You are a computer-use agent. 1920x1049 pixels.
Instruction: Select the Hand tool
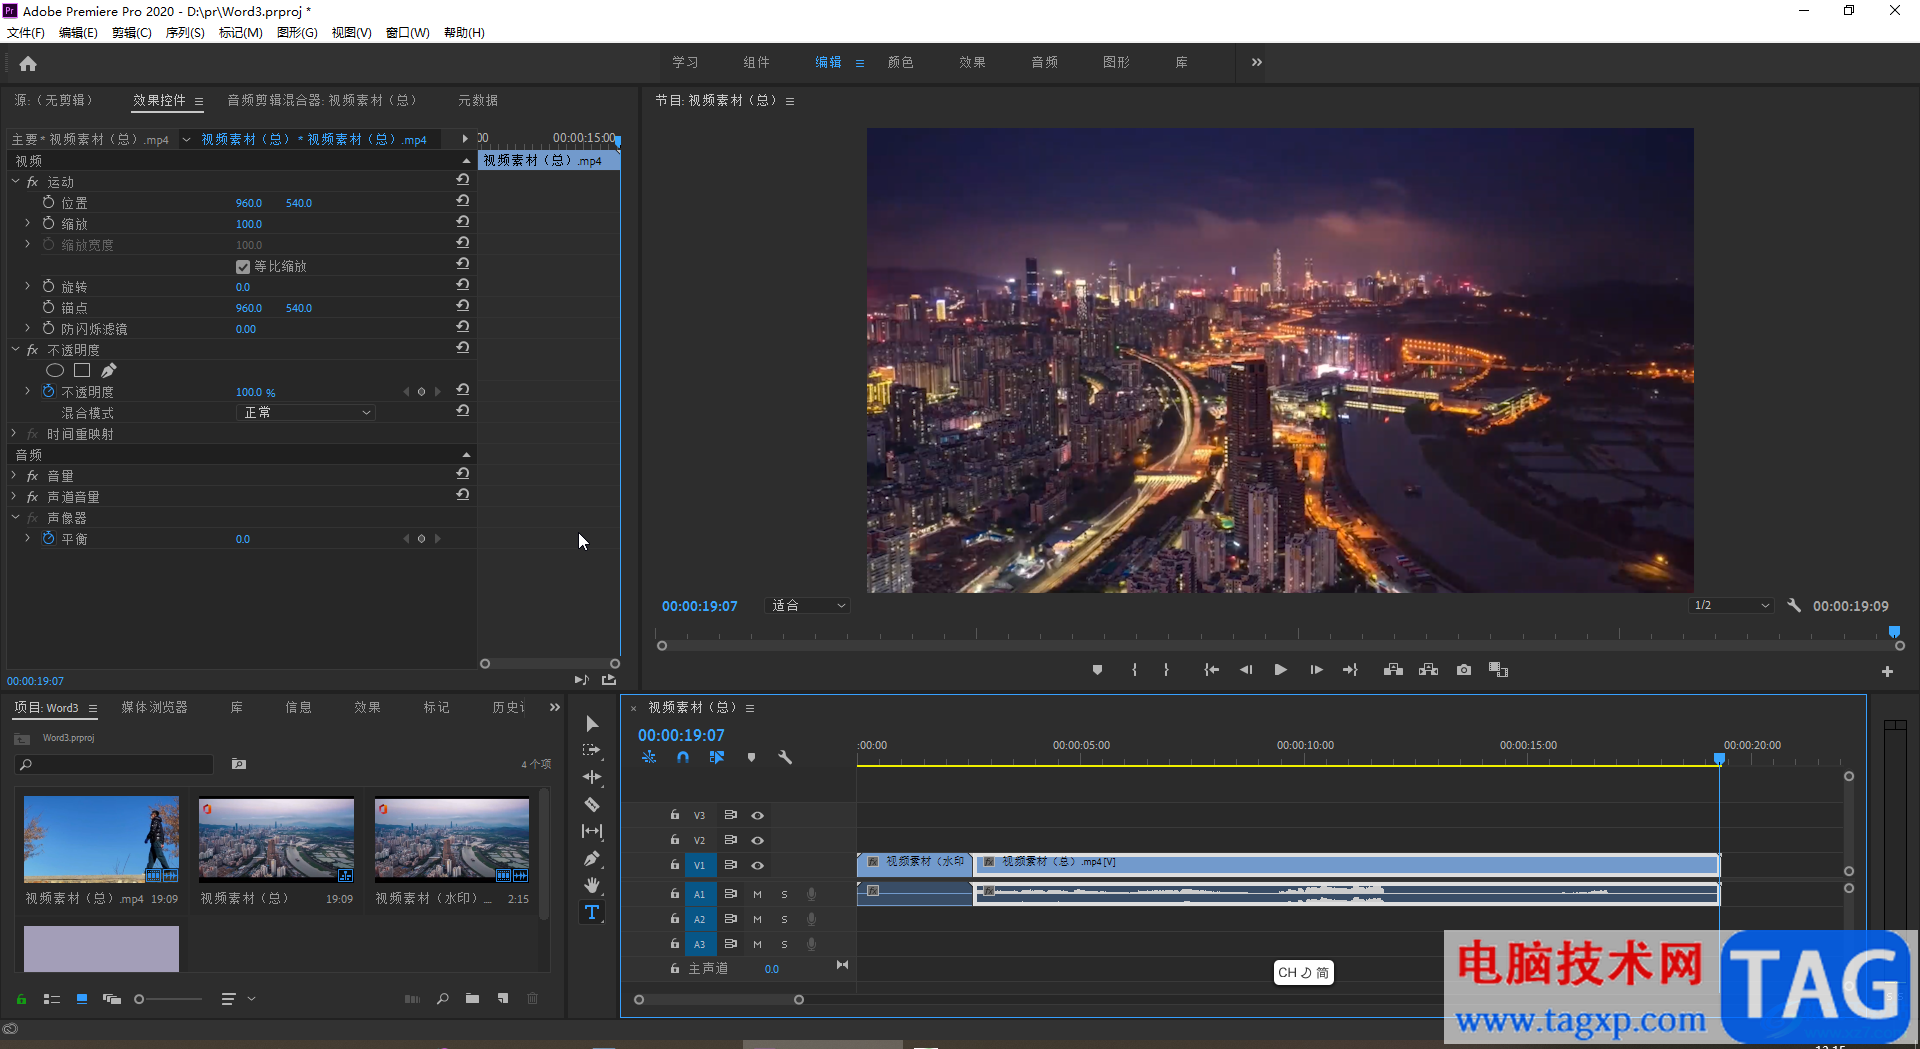592,885
